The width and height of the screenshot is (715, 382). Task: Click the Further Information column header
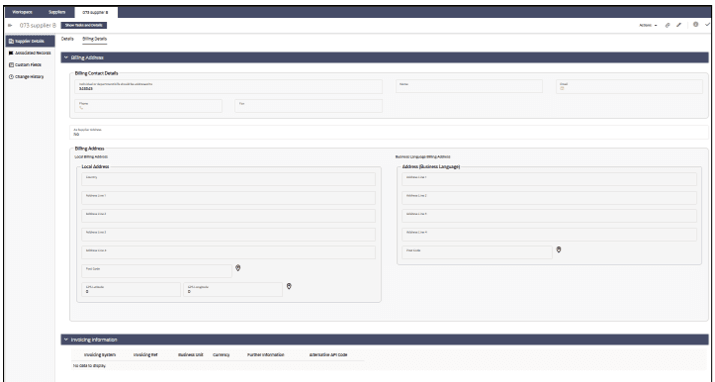(266, 355)
